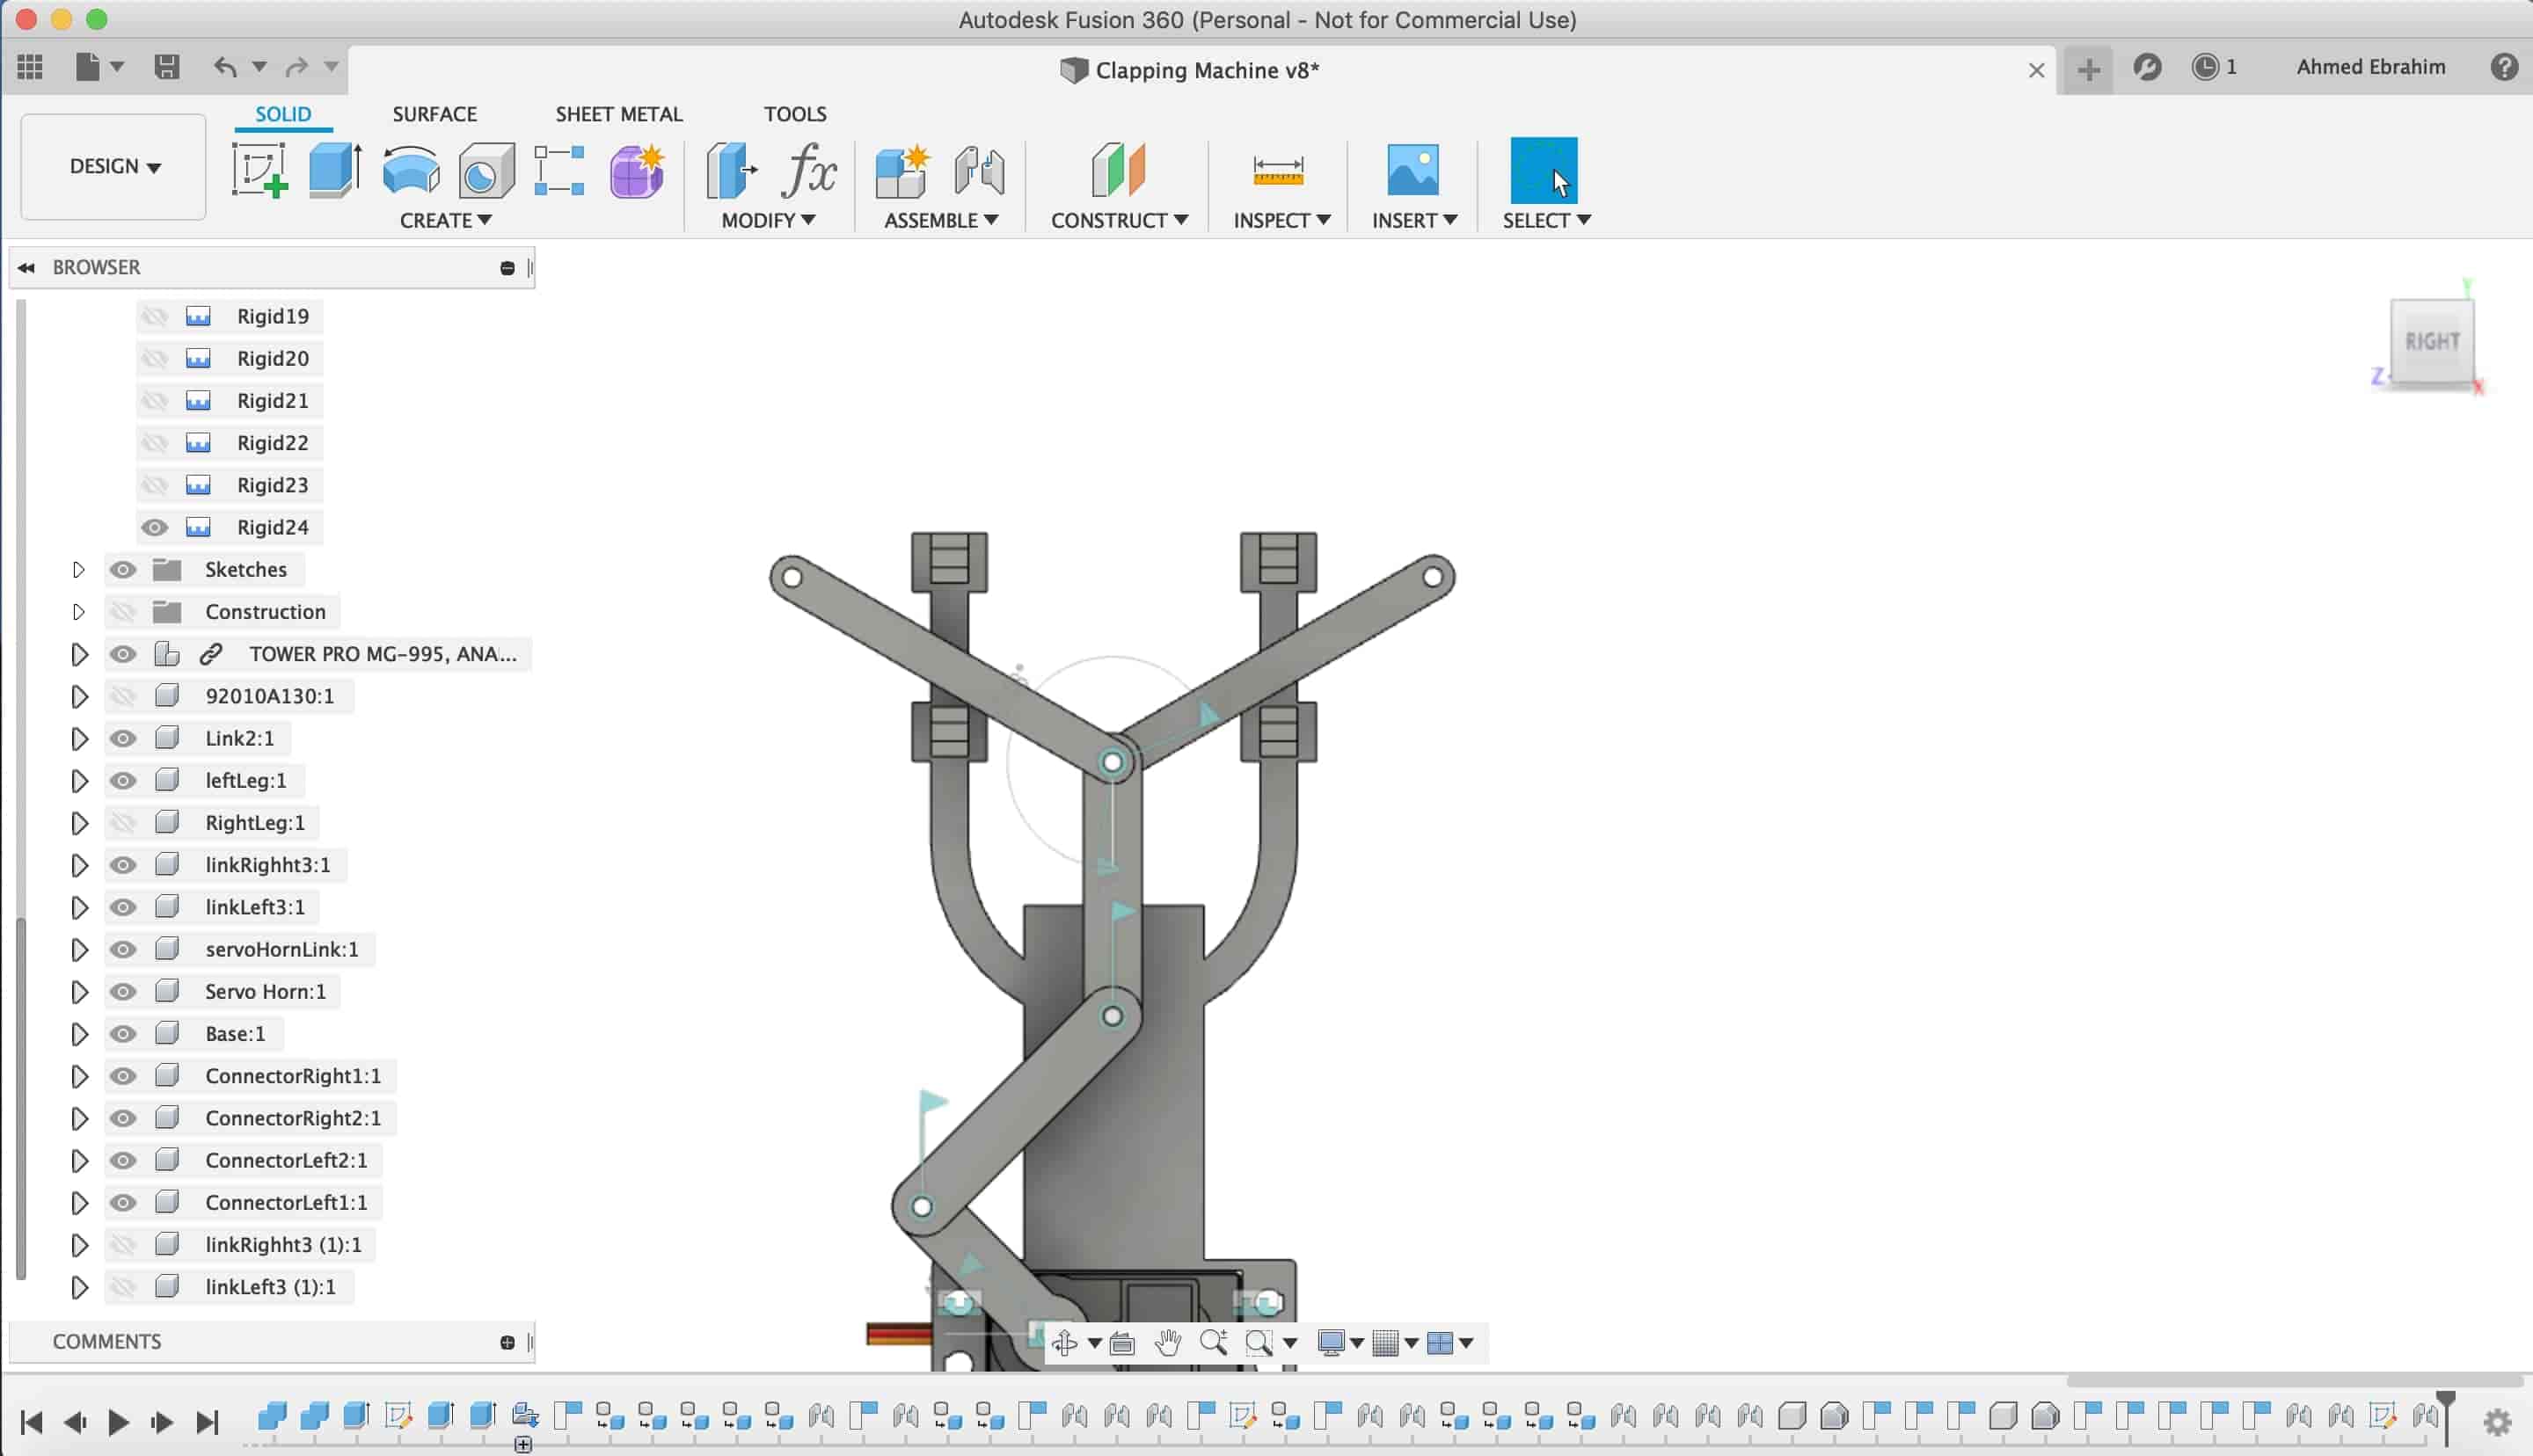Toggle visibility of servoHornLink:1
The image size is (2533, 1456).
pos(123,948)
